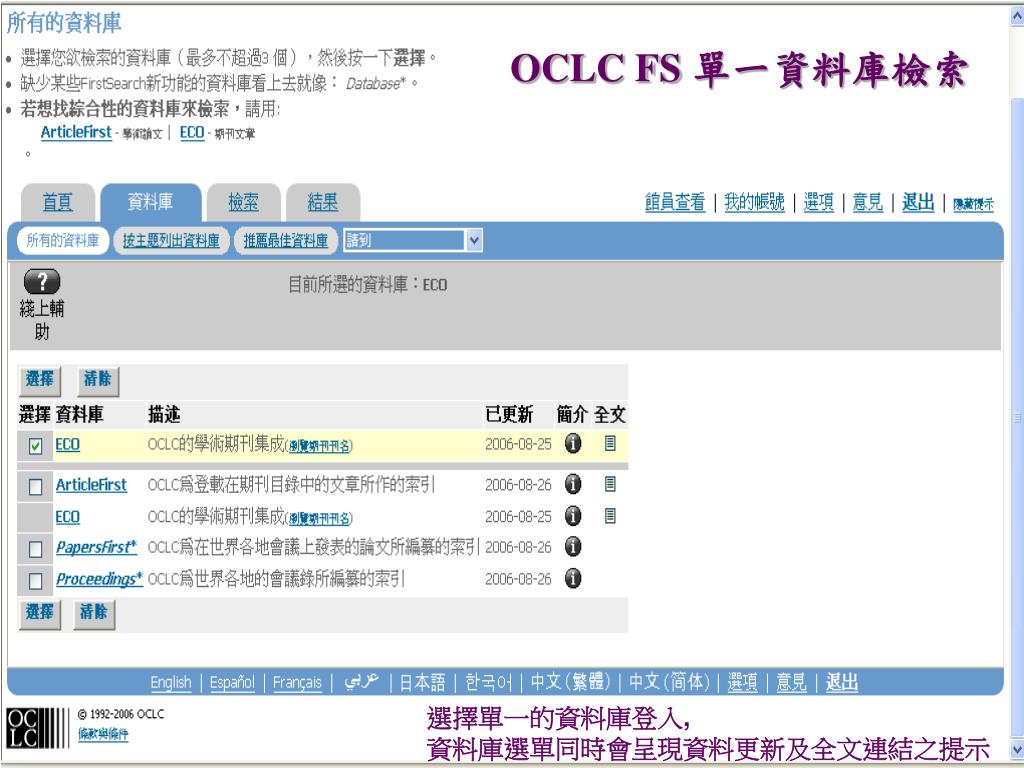Open 意見 link in footer bar
Viewport: 1024px width, 768px height.
pos(792,682)
